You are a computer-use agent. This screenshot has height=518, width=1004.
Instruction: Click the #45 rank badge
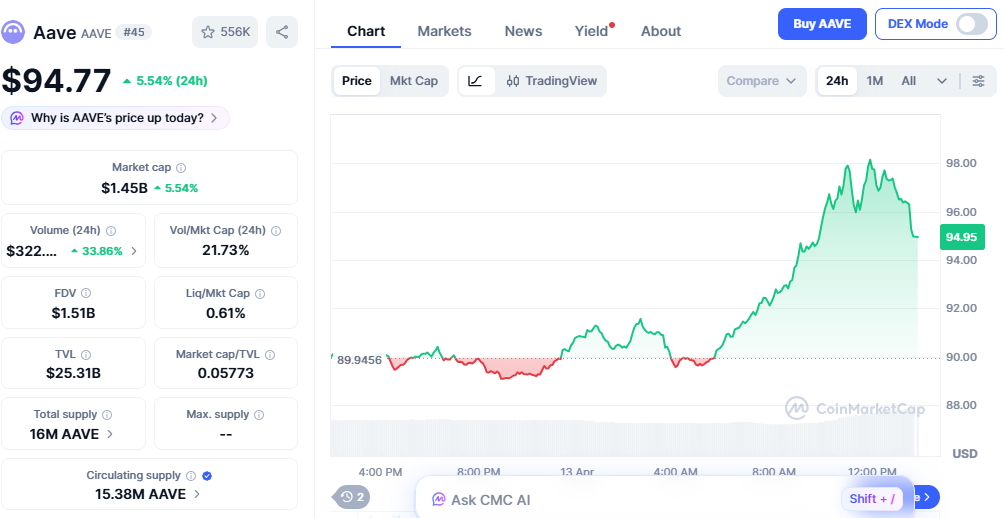tap(134, 32)
